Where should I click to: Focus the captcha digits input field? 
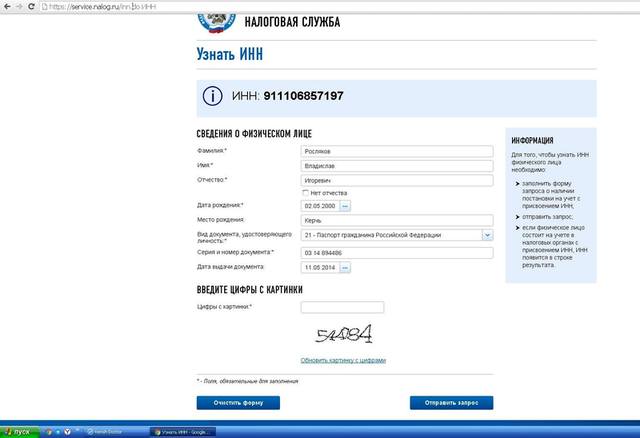click(x=342, y=307)
